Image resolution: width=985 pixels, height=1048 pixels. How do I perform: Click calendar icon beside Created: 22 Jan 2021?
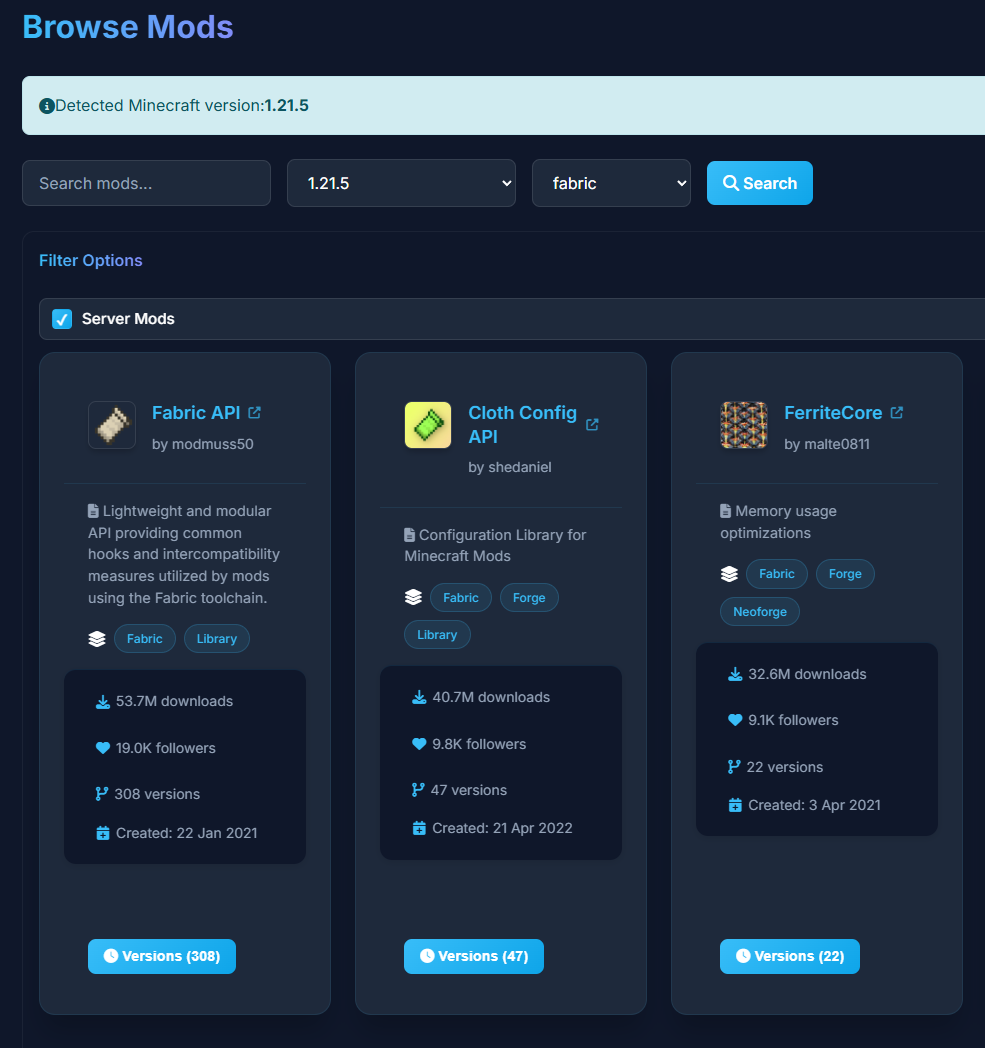[x=103, y=833]
